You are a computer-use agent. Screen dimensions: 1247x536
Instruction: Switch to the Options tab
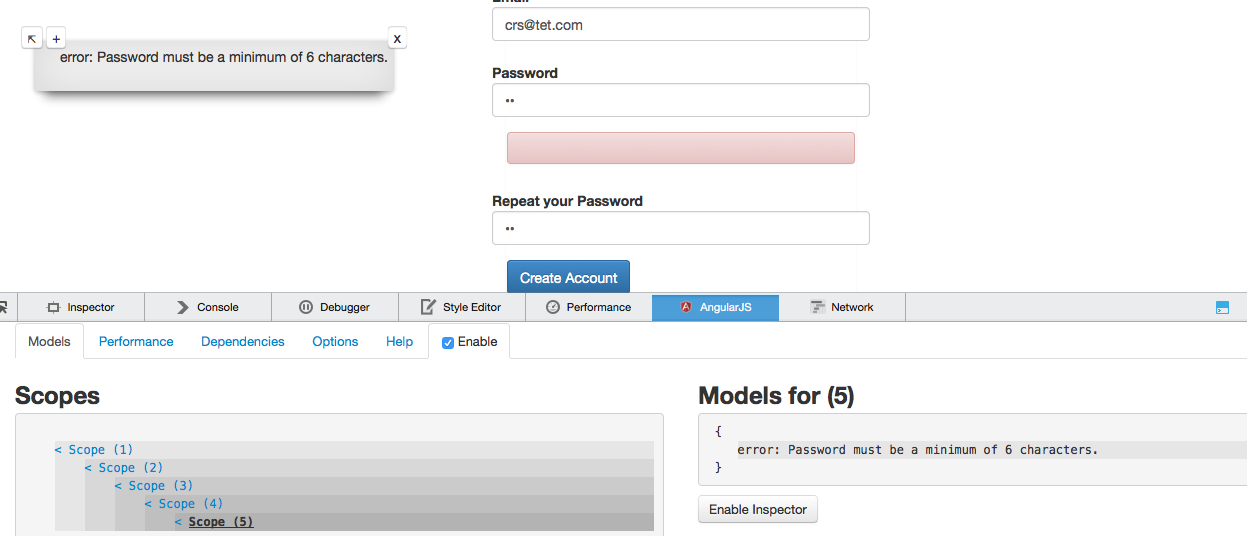tap(335, 341)
